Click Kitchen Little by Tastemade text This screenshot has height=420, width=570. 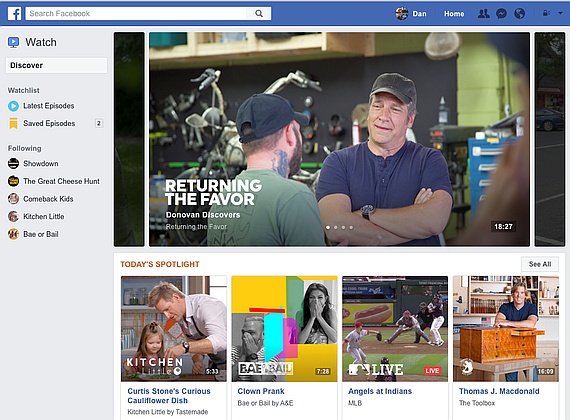tap(168, 412)
